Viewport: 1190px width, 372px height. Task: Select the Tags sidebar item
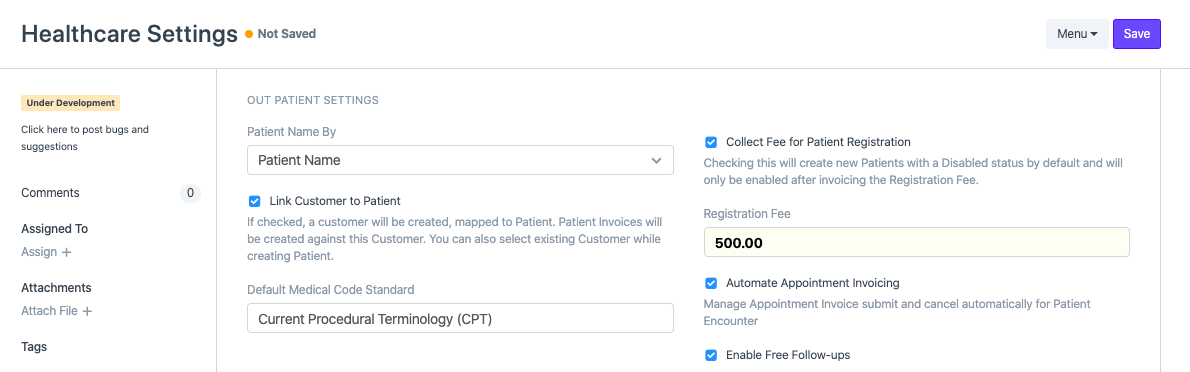click(x=34, y=346)
